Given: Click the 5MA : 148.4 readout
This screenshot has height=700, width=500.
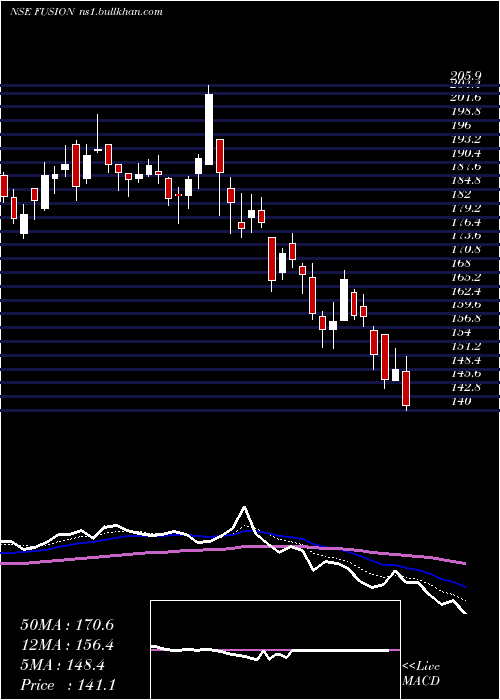Looking at the screenshot, I should pyautogui.click(x=62, y=665).
